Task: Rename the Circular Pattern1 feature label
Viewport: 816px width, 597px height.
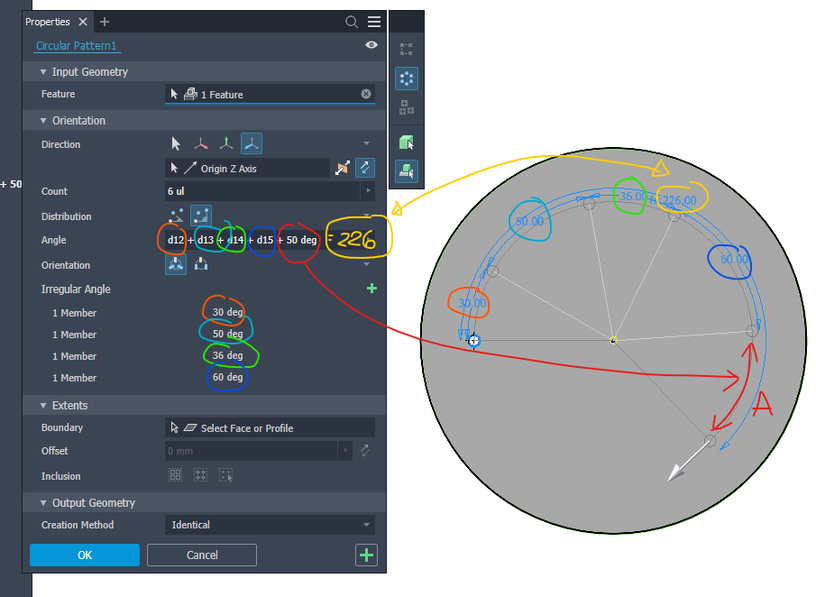Action: pyautogui.click(x=76, y=46)
